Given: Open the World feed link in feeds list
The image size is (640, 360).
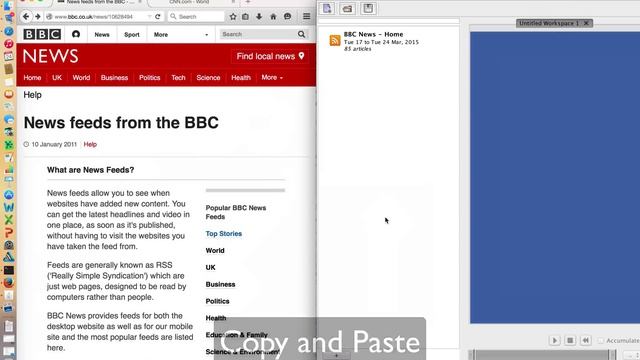Looking at the screenshot, I should click(x=215, y=251).
